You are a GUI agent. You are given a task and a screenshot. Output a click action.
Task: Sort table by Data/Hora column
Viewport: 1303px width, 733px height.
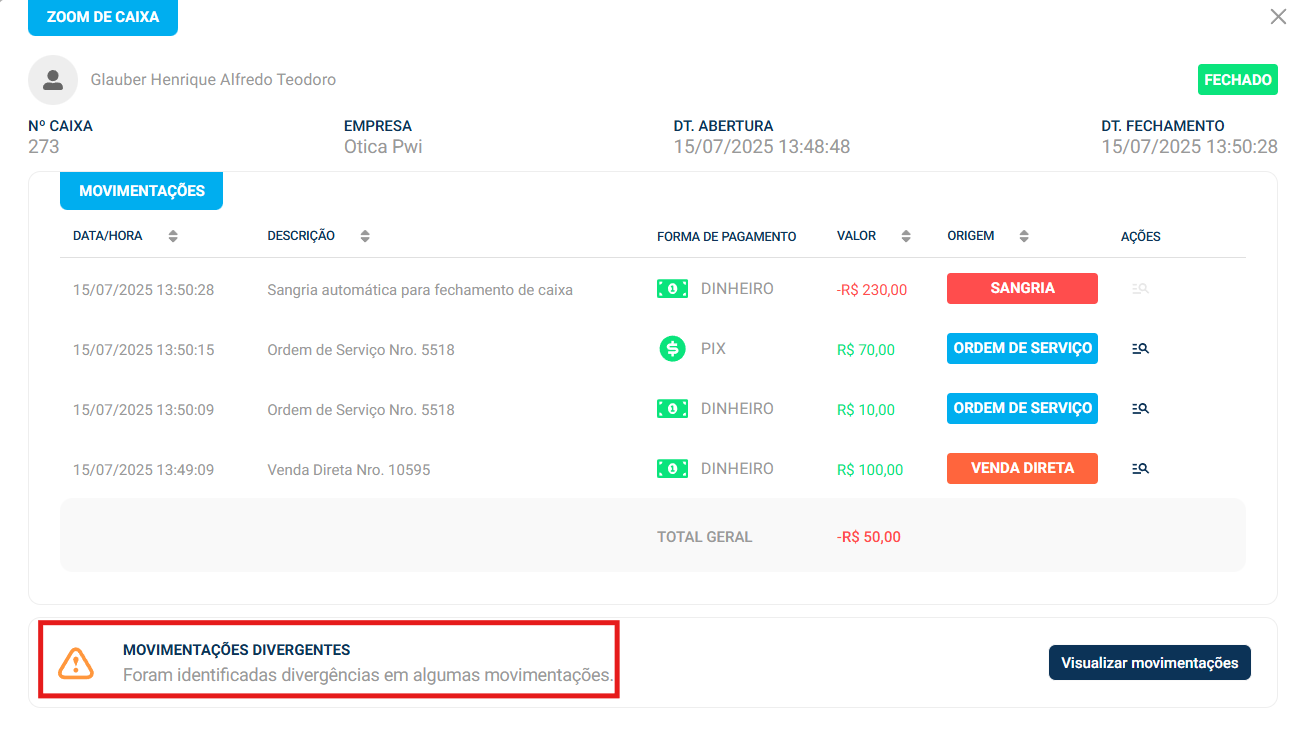(x=173, y=237)
